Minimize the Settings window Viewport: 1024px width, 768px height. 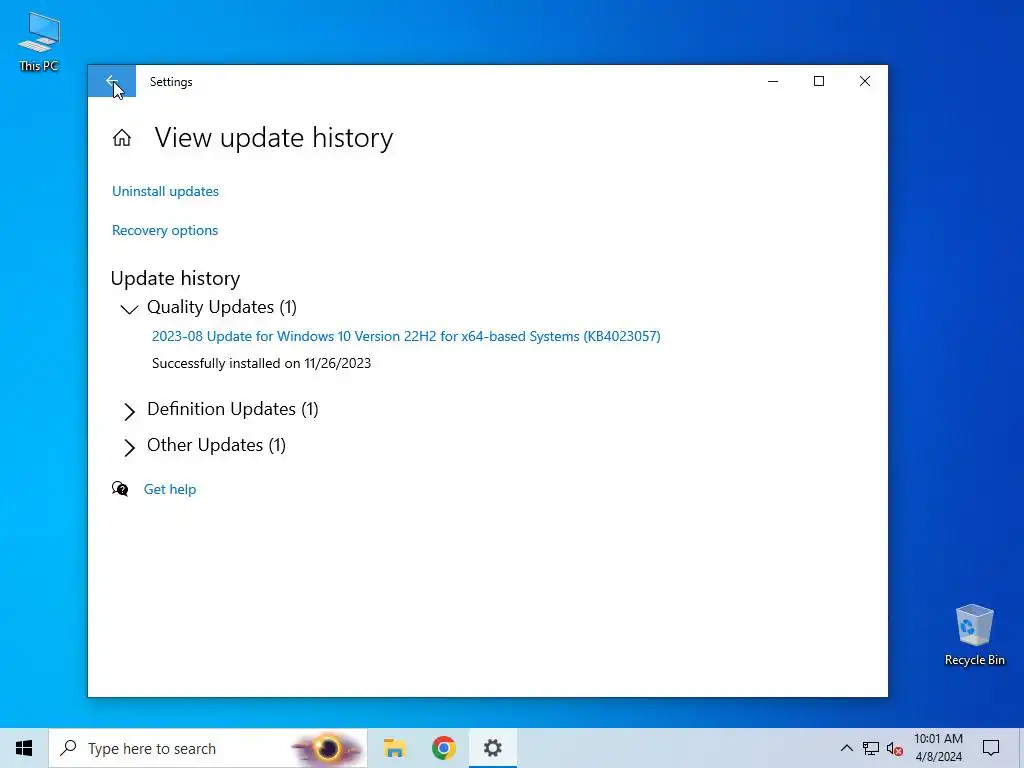(773, 81)
